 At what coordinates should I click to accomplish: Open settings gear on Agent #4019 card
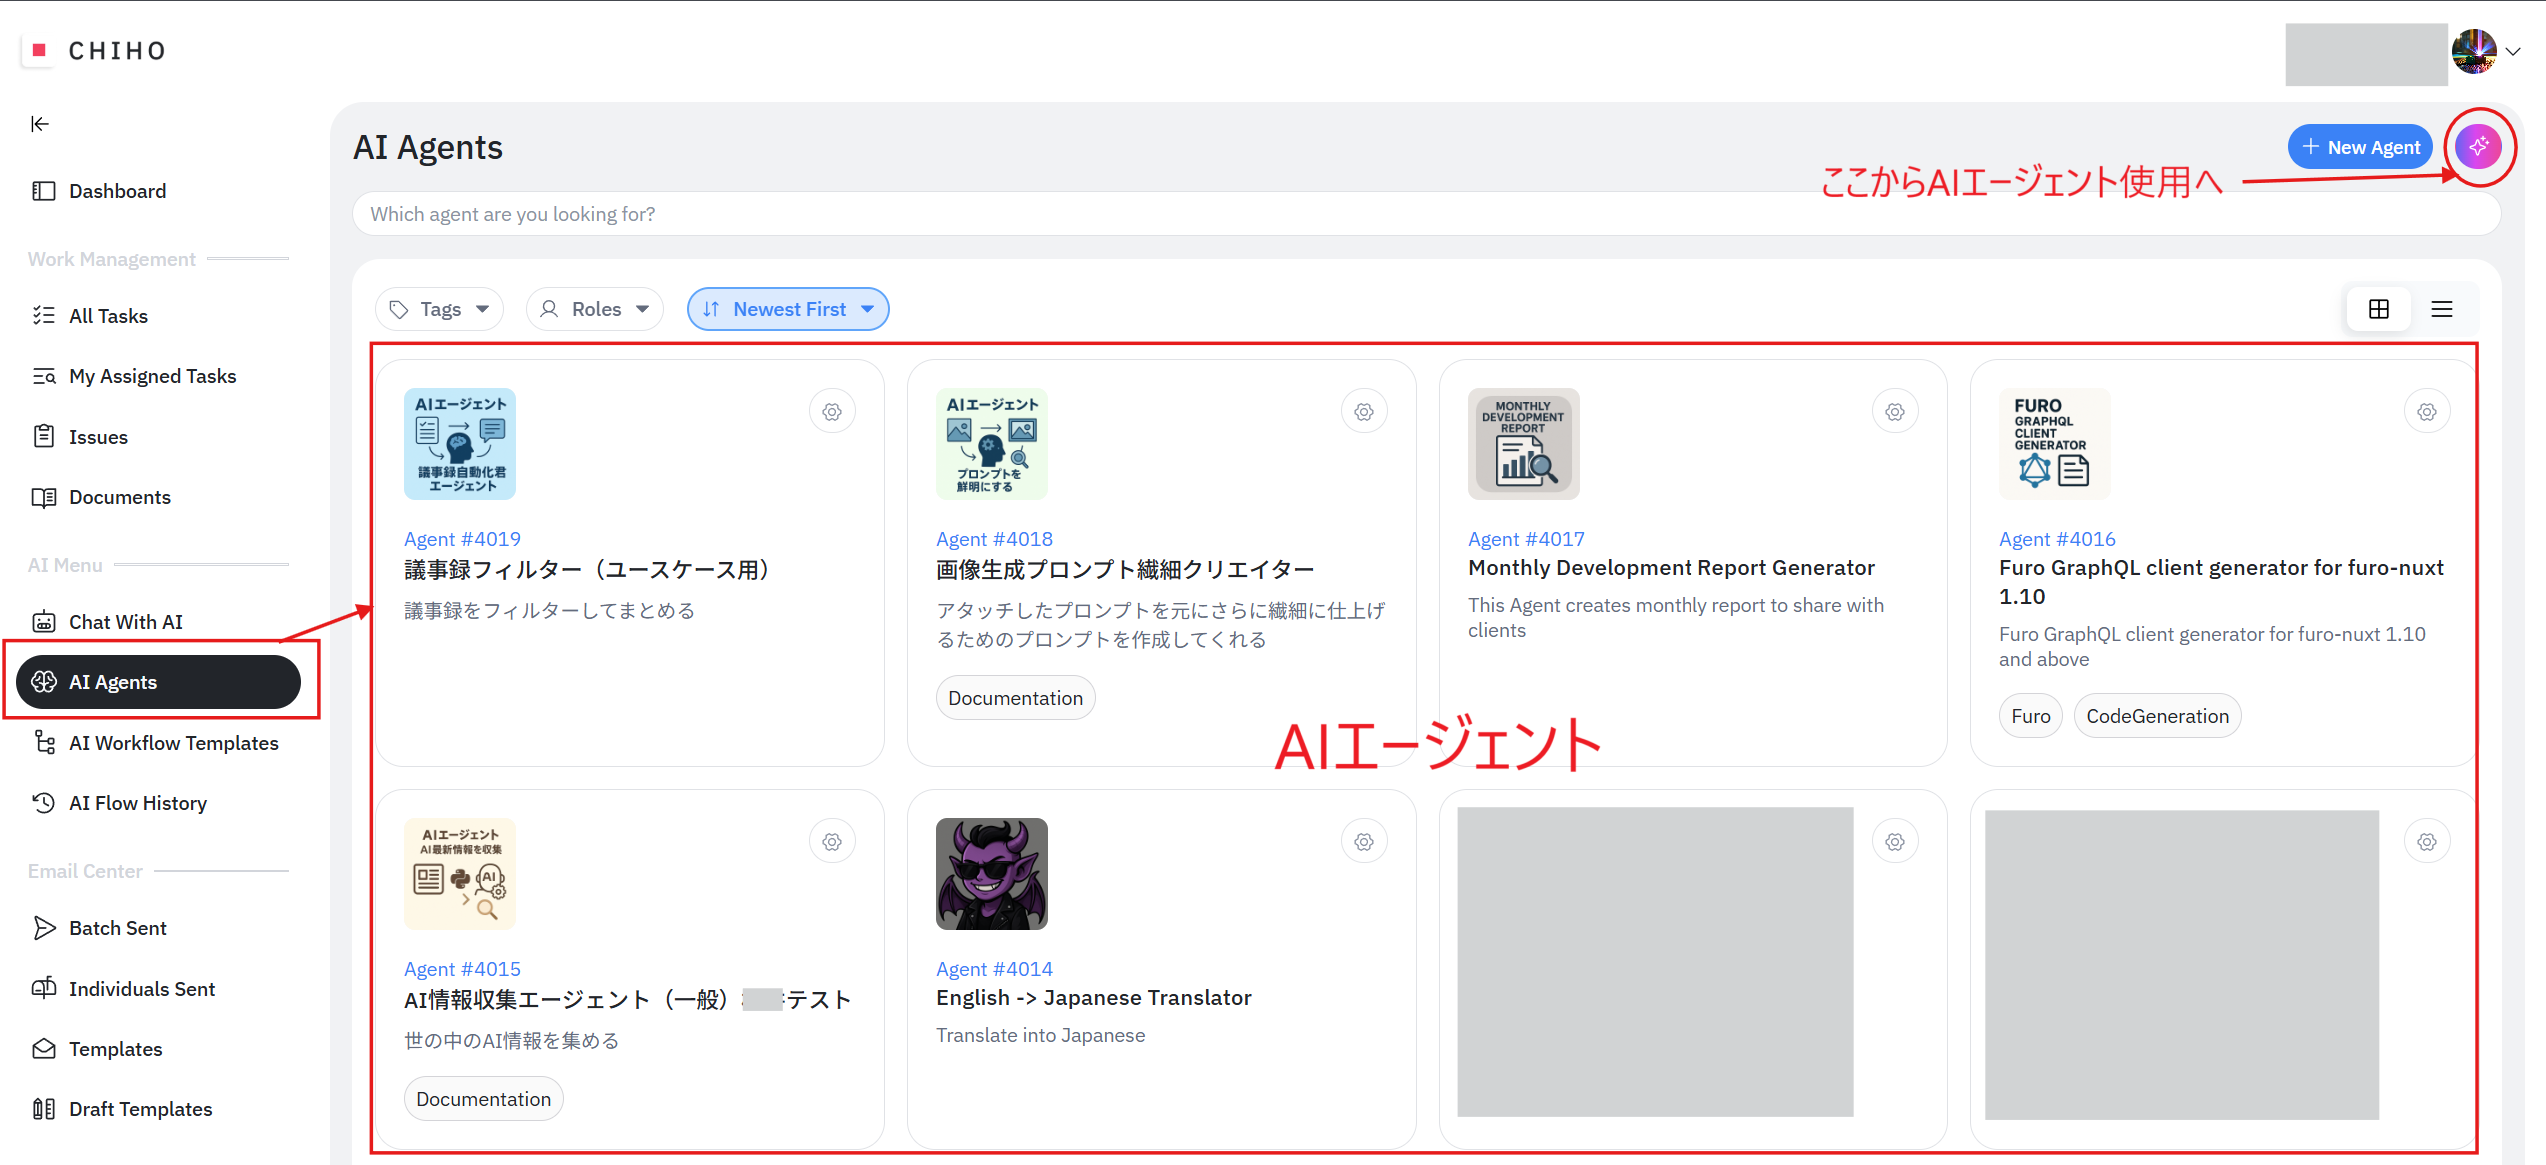click(x=832, y=412)
